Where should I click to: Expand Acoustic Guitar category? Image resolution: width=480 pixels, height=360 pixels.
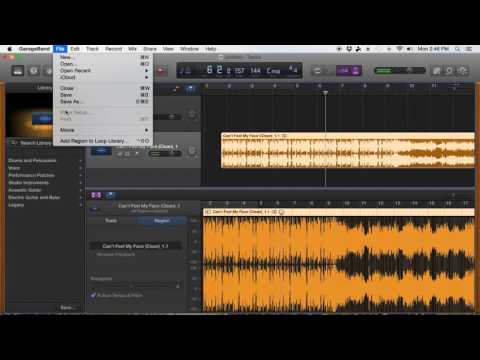[x=45, y=190]
